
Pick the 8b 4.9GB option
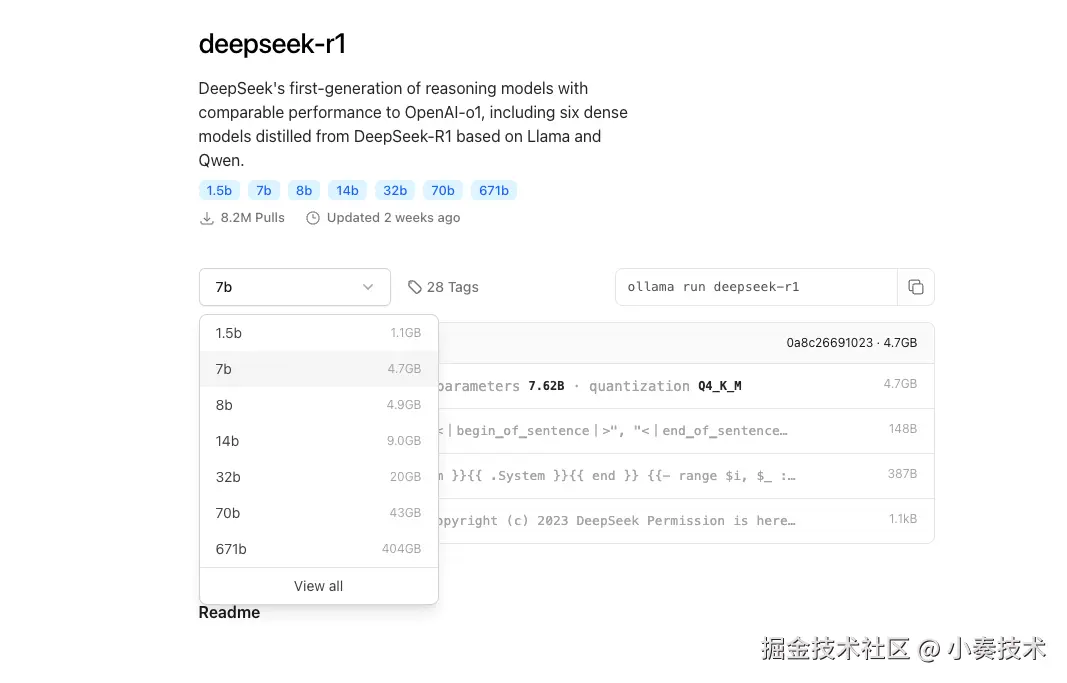(318, 405)
